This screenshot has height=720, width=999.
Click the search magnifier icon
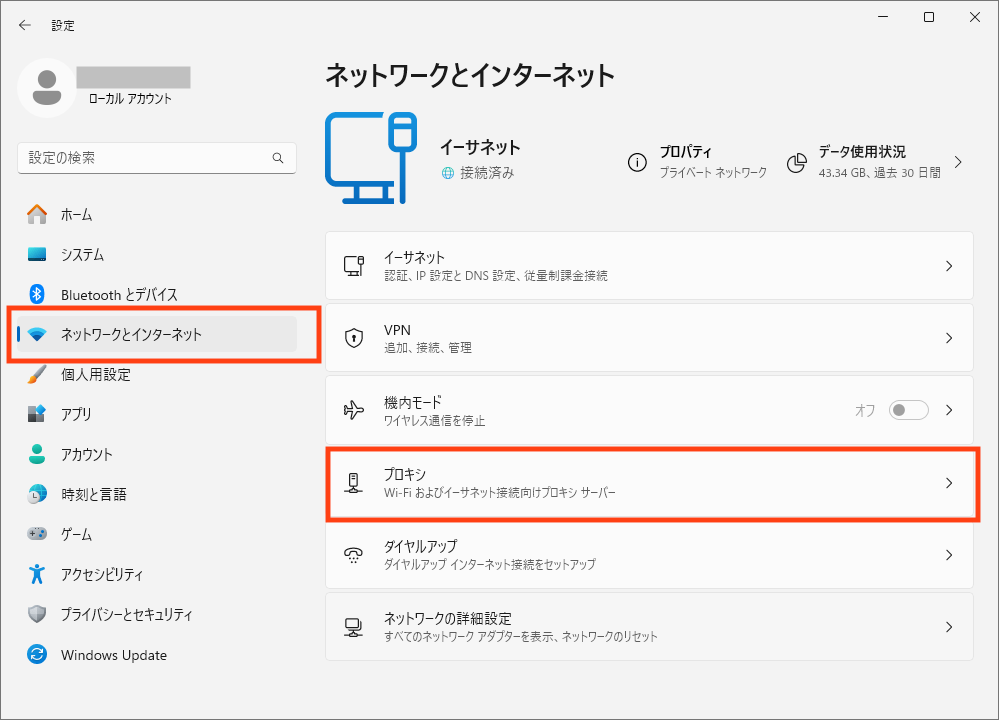(x=278, y=158)
